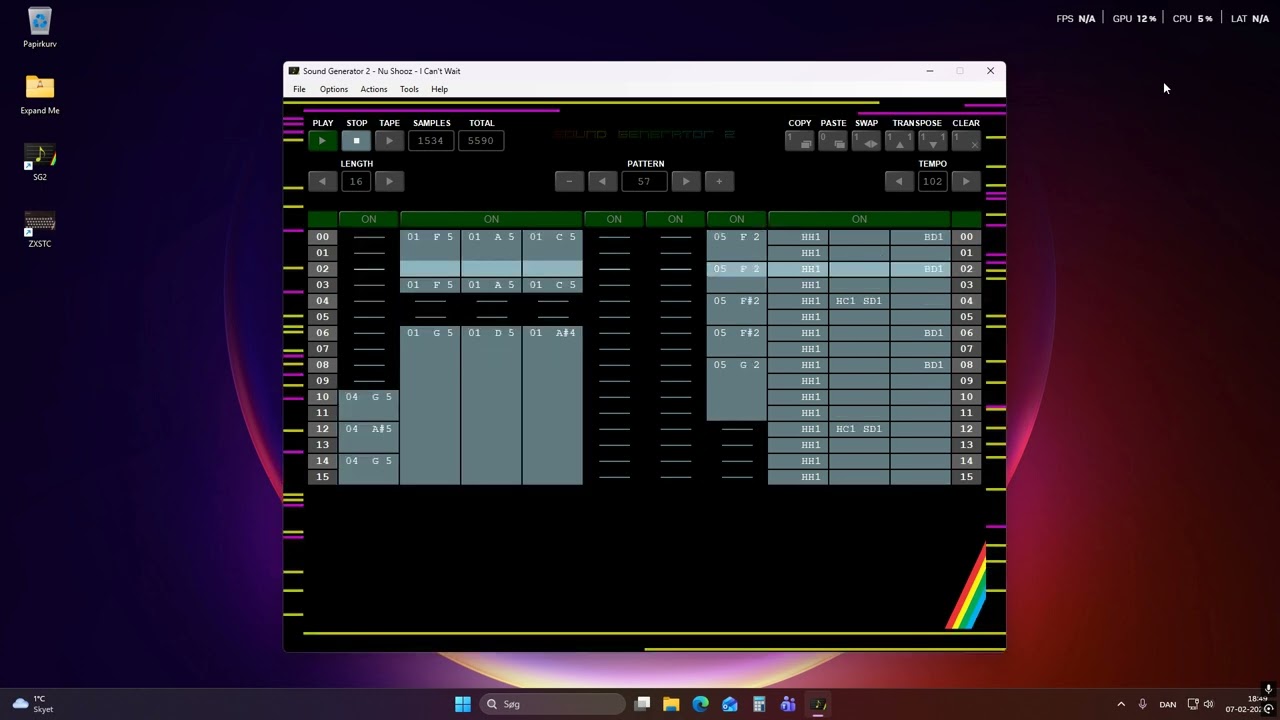Stop playback with the Stop button
The width and height of the screenshot is (1280, 720).
pos(356,141)
